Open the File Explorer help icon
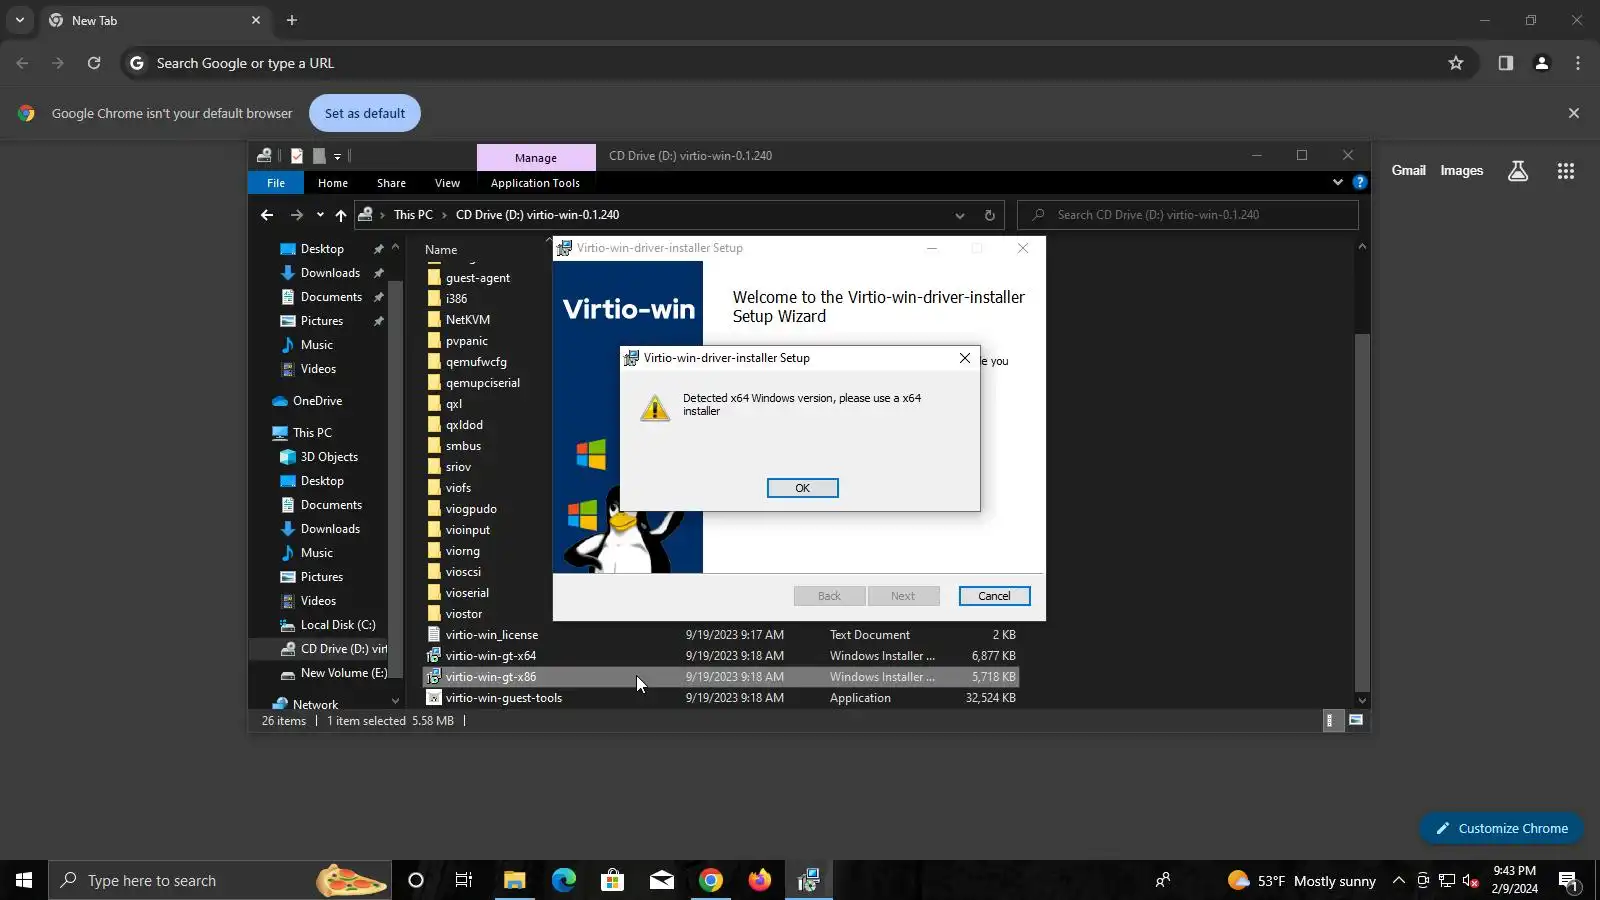This screenshot has height=900, width=1600. (1360, 182)
